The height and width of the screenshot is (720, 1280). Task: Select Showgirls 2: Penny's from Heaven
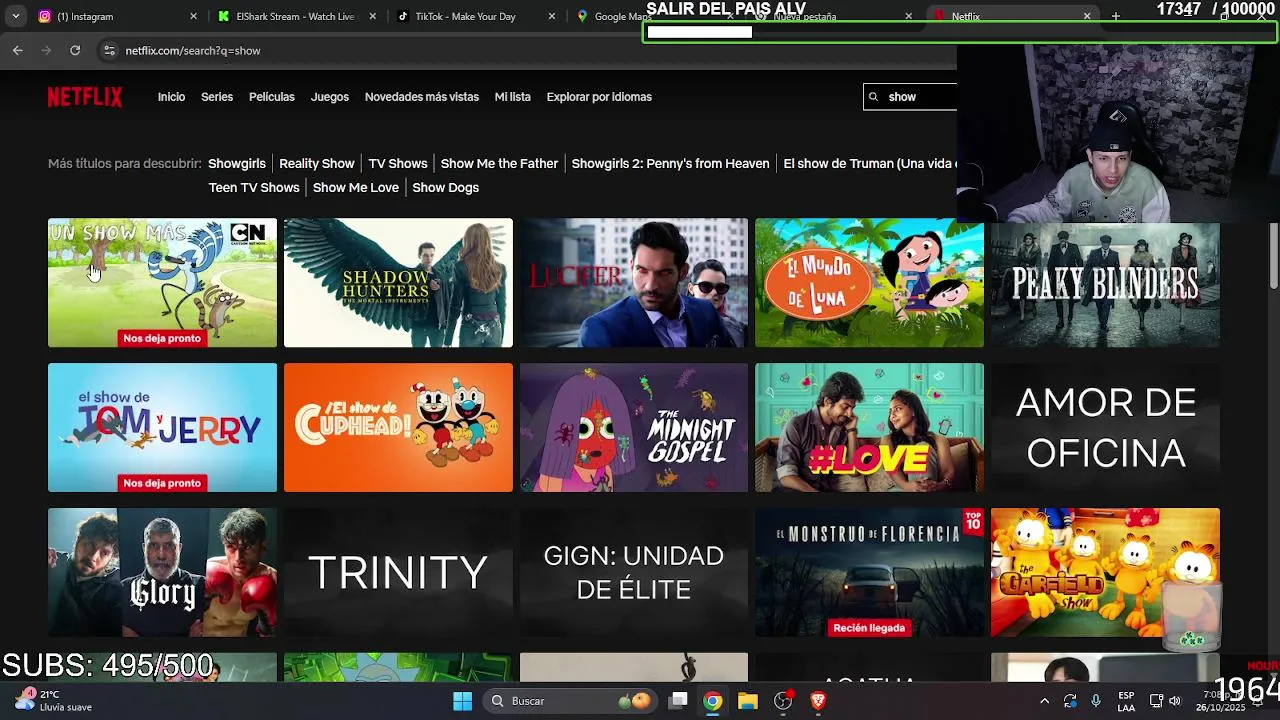[x=671, y=163]
